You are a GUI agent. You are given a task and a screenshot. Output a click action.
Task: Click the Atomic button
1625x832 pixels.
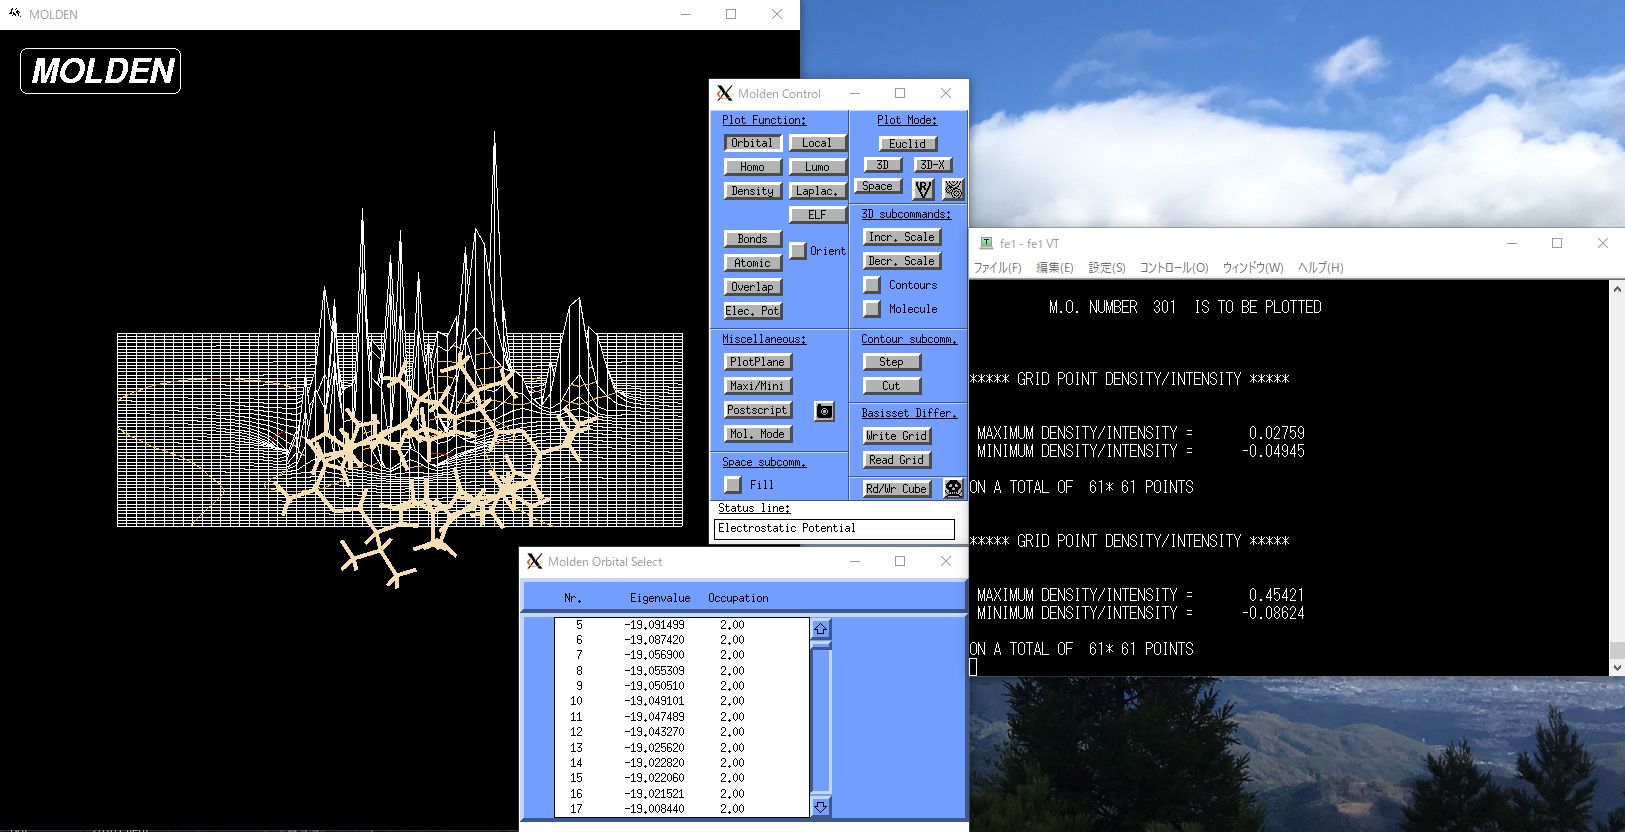752,263
